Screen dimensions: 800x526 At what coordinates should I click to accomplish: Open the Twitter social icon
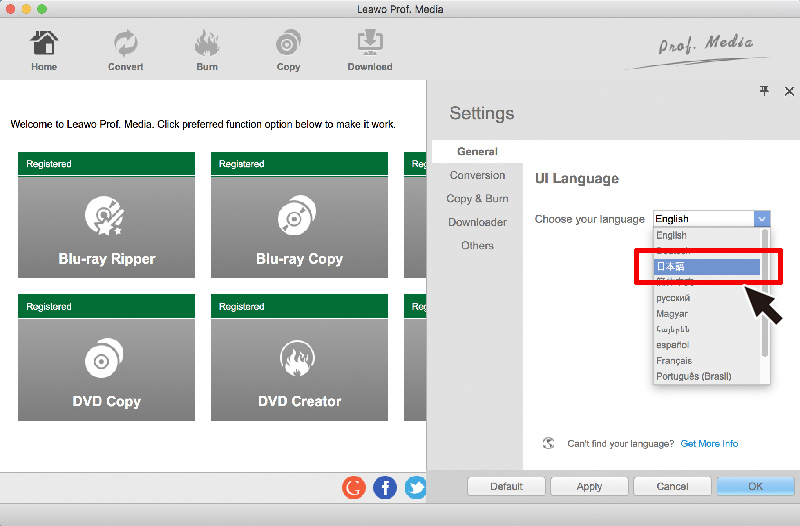pos(416,487)
